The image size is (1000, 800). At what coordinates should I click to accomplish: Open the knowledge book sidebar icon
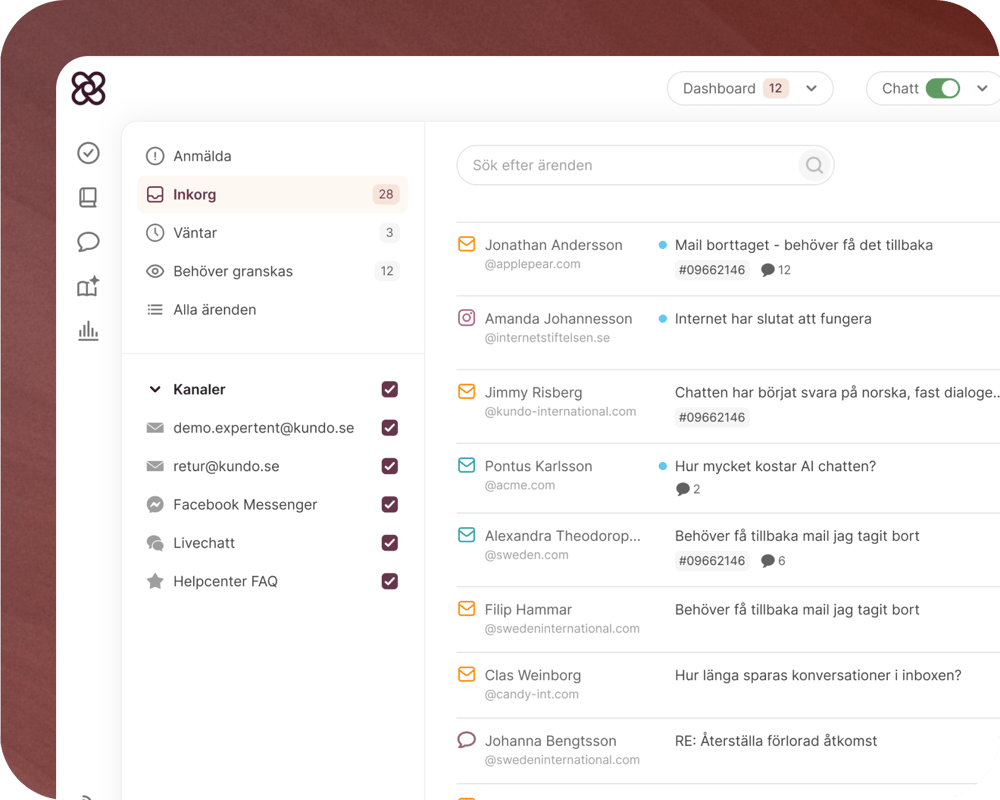(x=88, y=197)
